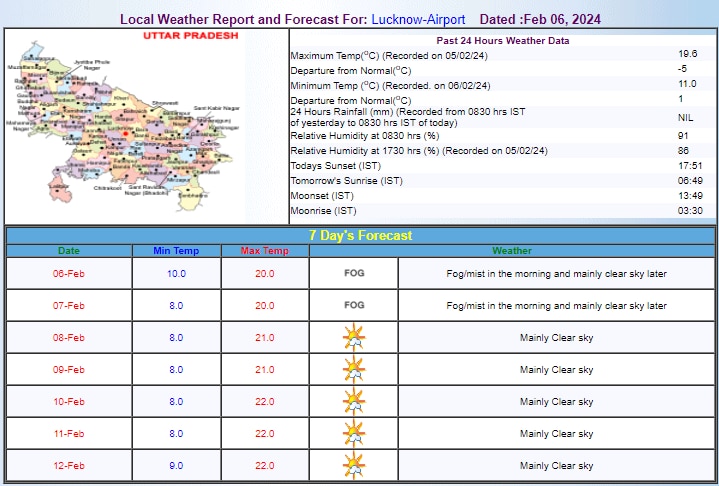Click the sunny weather icon for 11-Feb
Viewport: 719px width, 486px height.
354,434
